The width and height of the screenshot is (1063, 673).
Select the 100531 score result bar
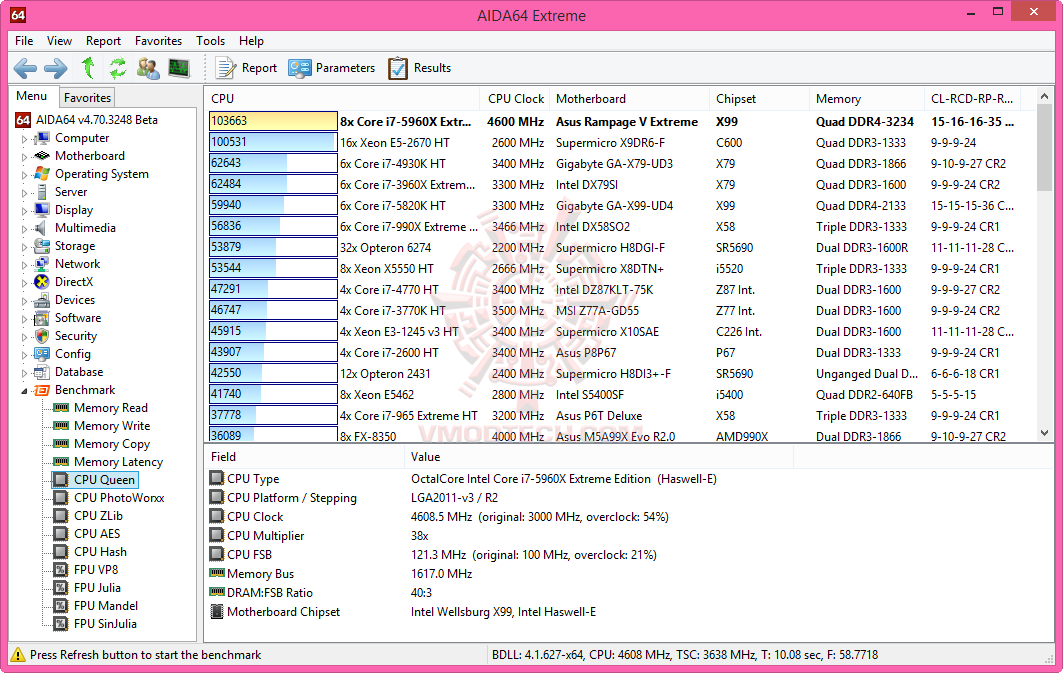pyautogui.click(x=273, y=142)
